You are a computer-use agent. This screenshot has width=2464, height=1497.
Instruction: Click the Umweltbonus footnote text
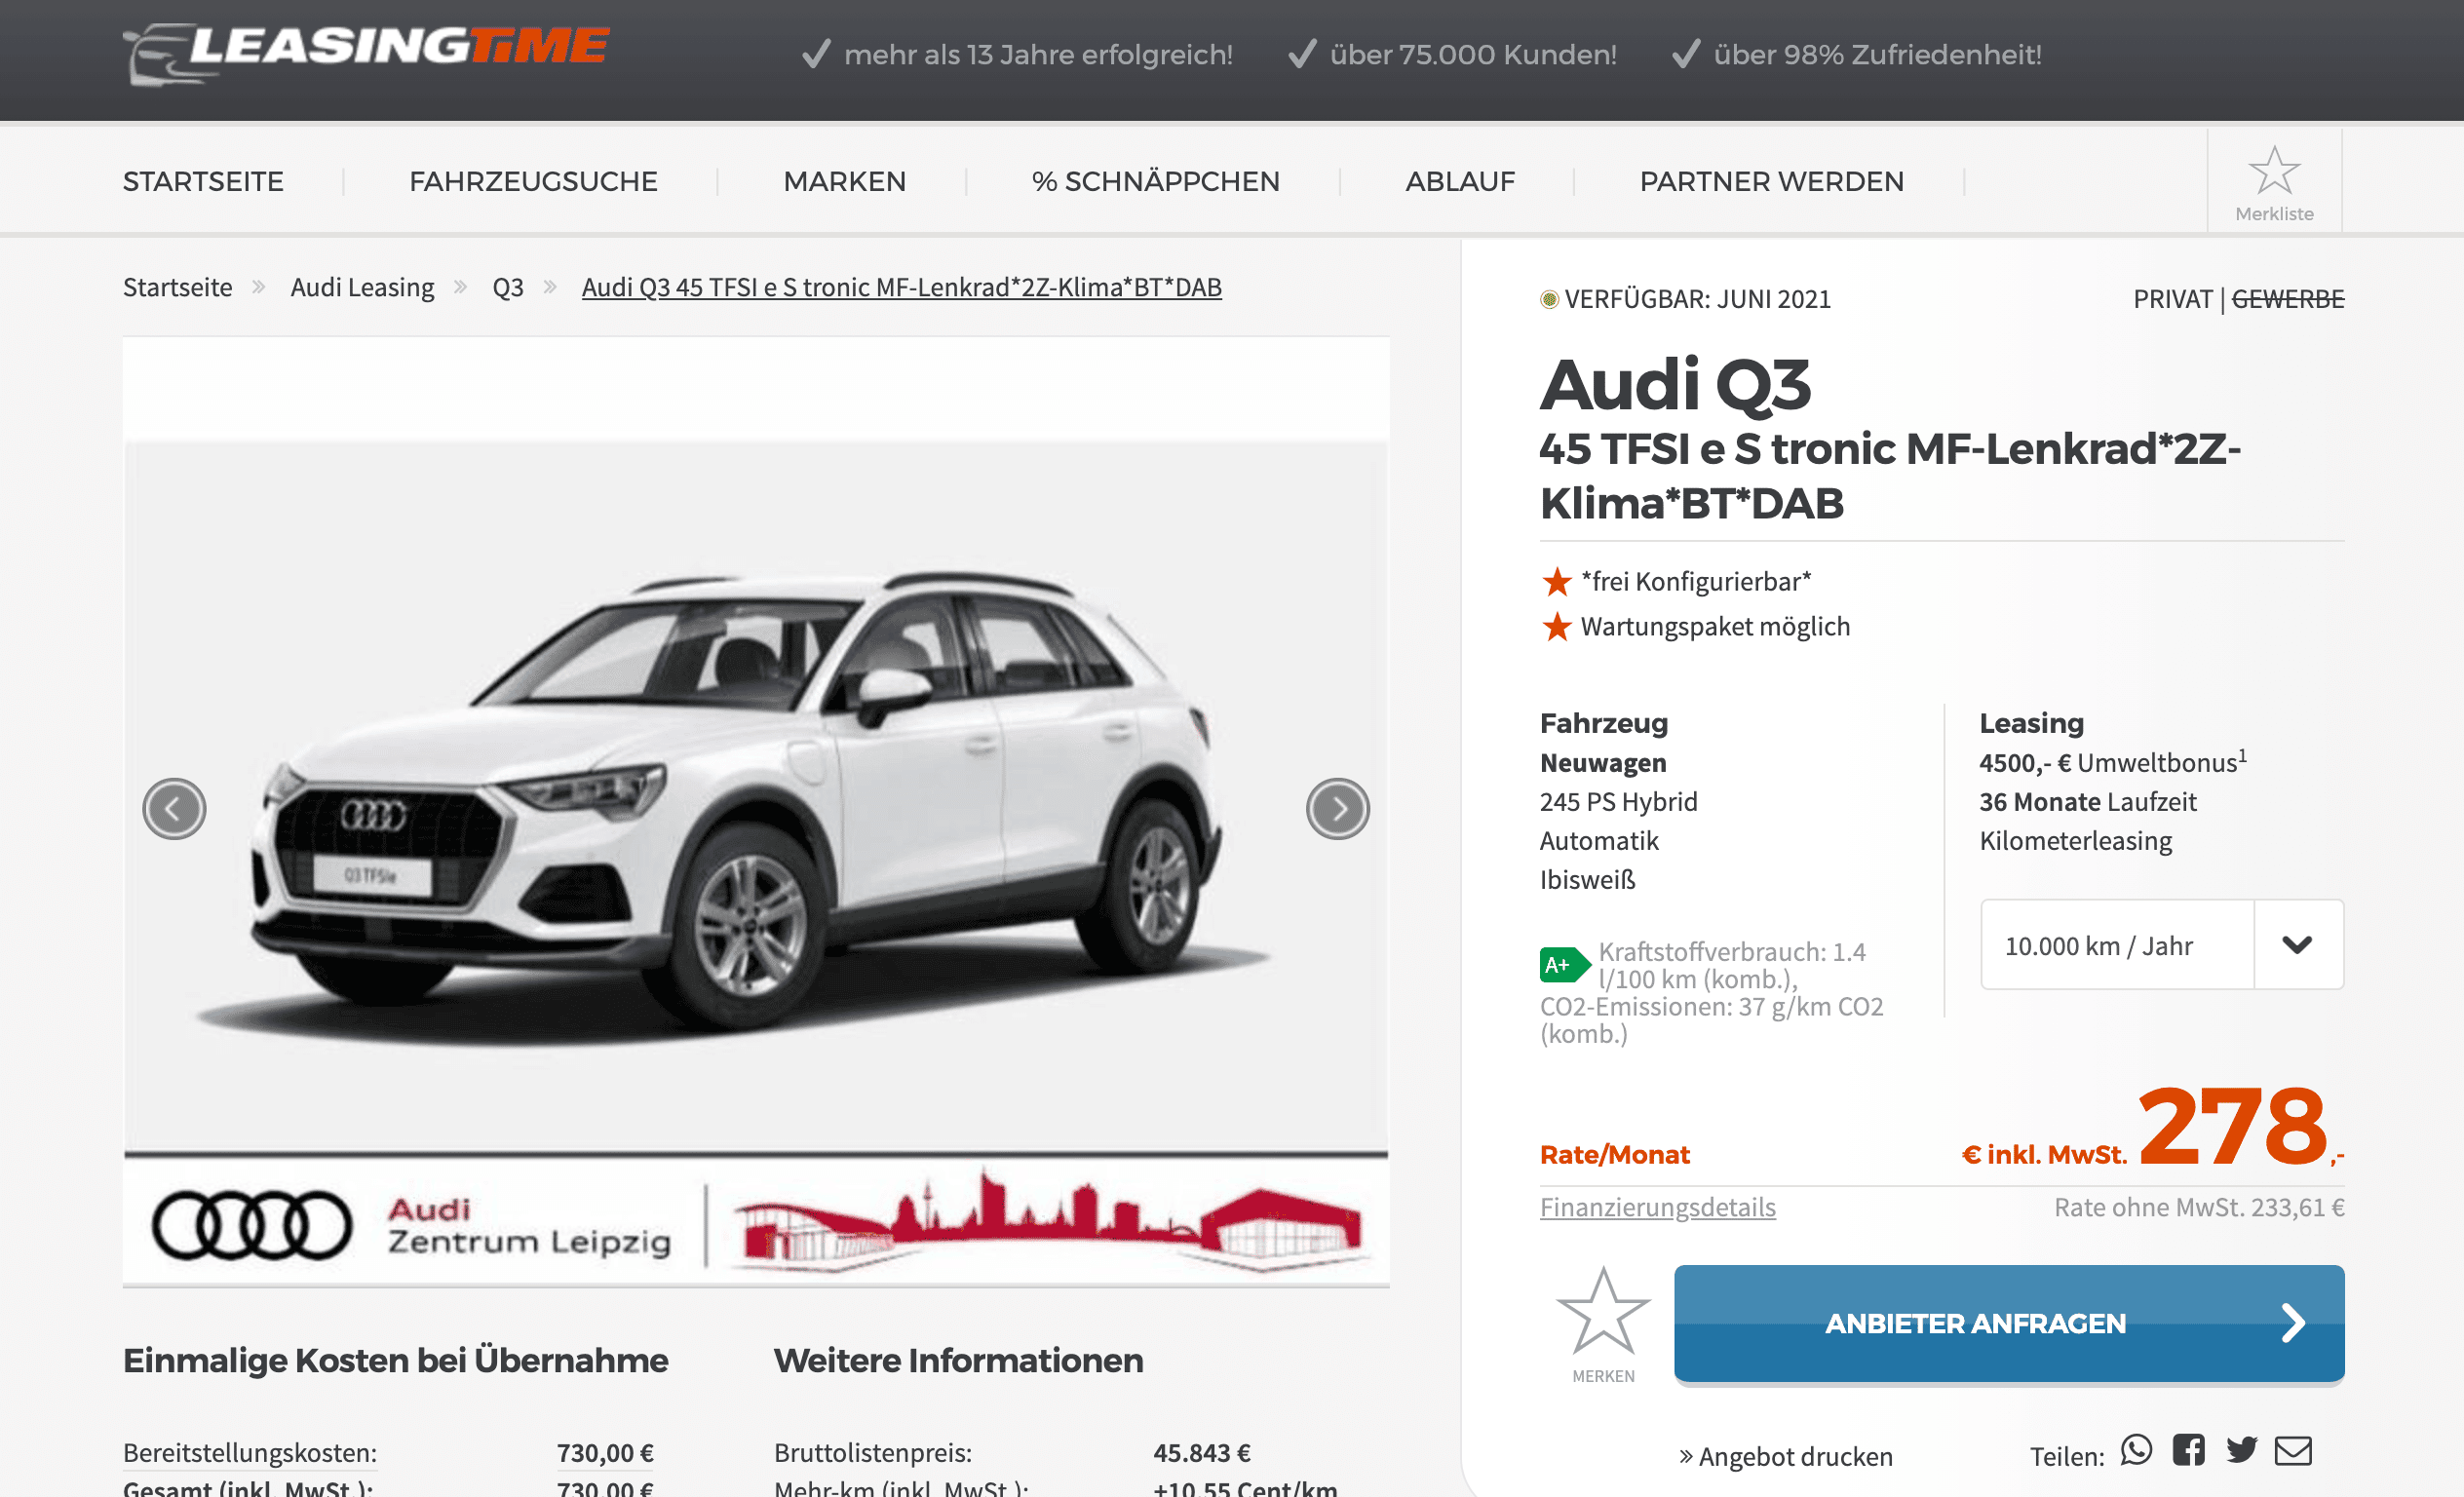[x=2112, y=762]
